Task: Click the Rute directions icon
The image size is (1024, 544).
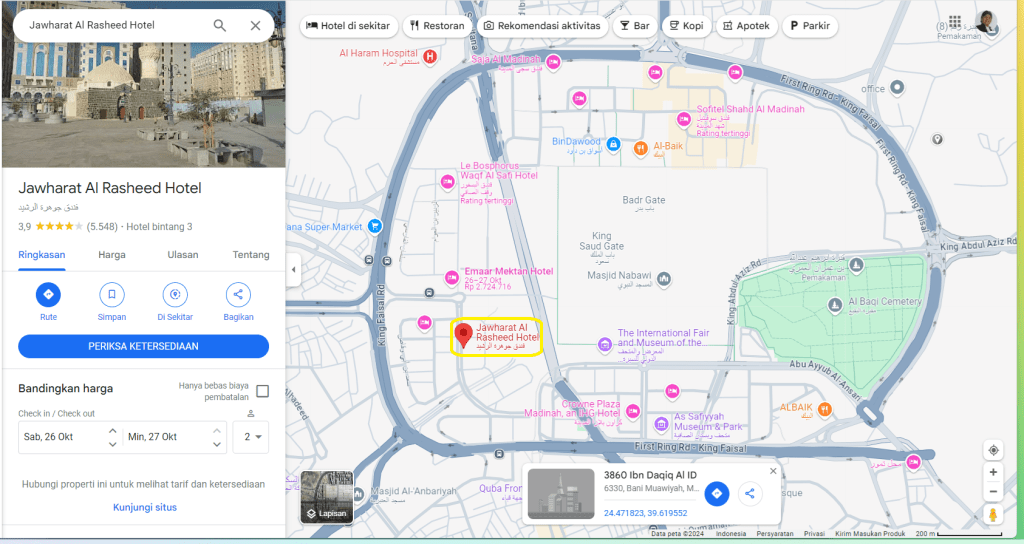Action: click(x=48, y=295)
